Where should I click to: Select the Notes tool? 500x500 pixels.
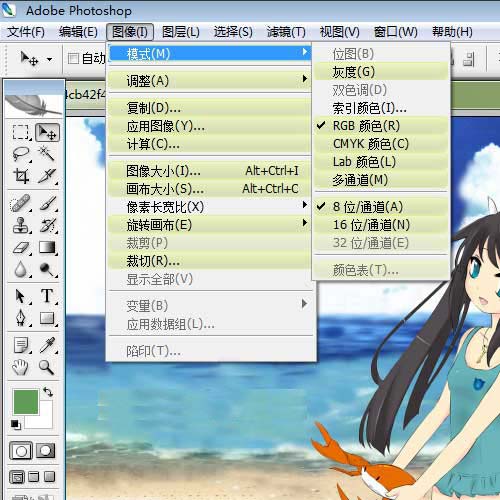pos(21,345)
